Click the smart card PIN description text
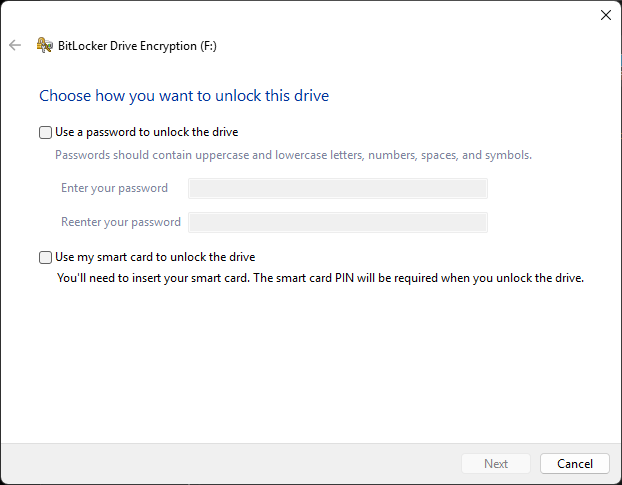 tap(320, 278)
